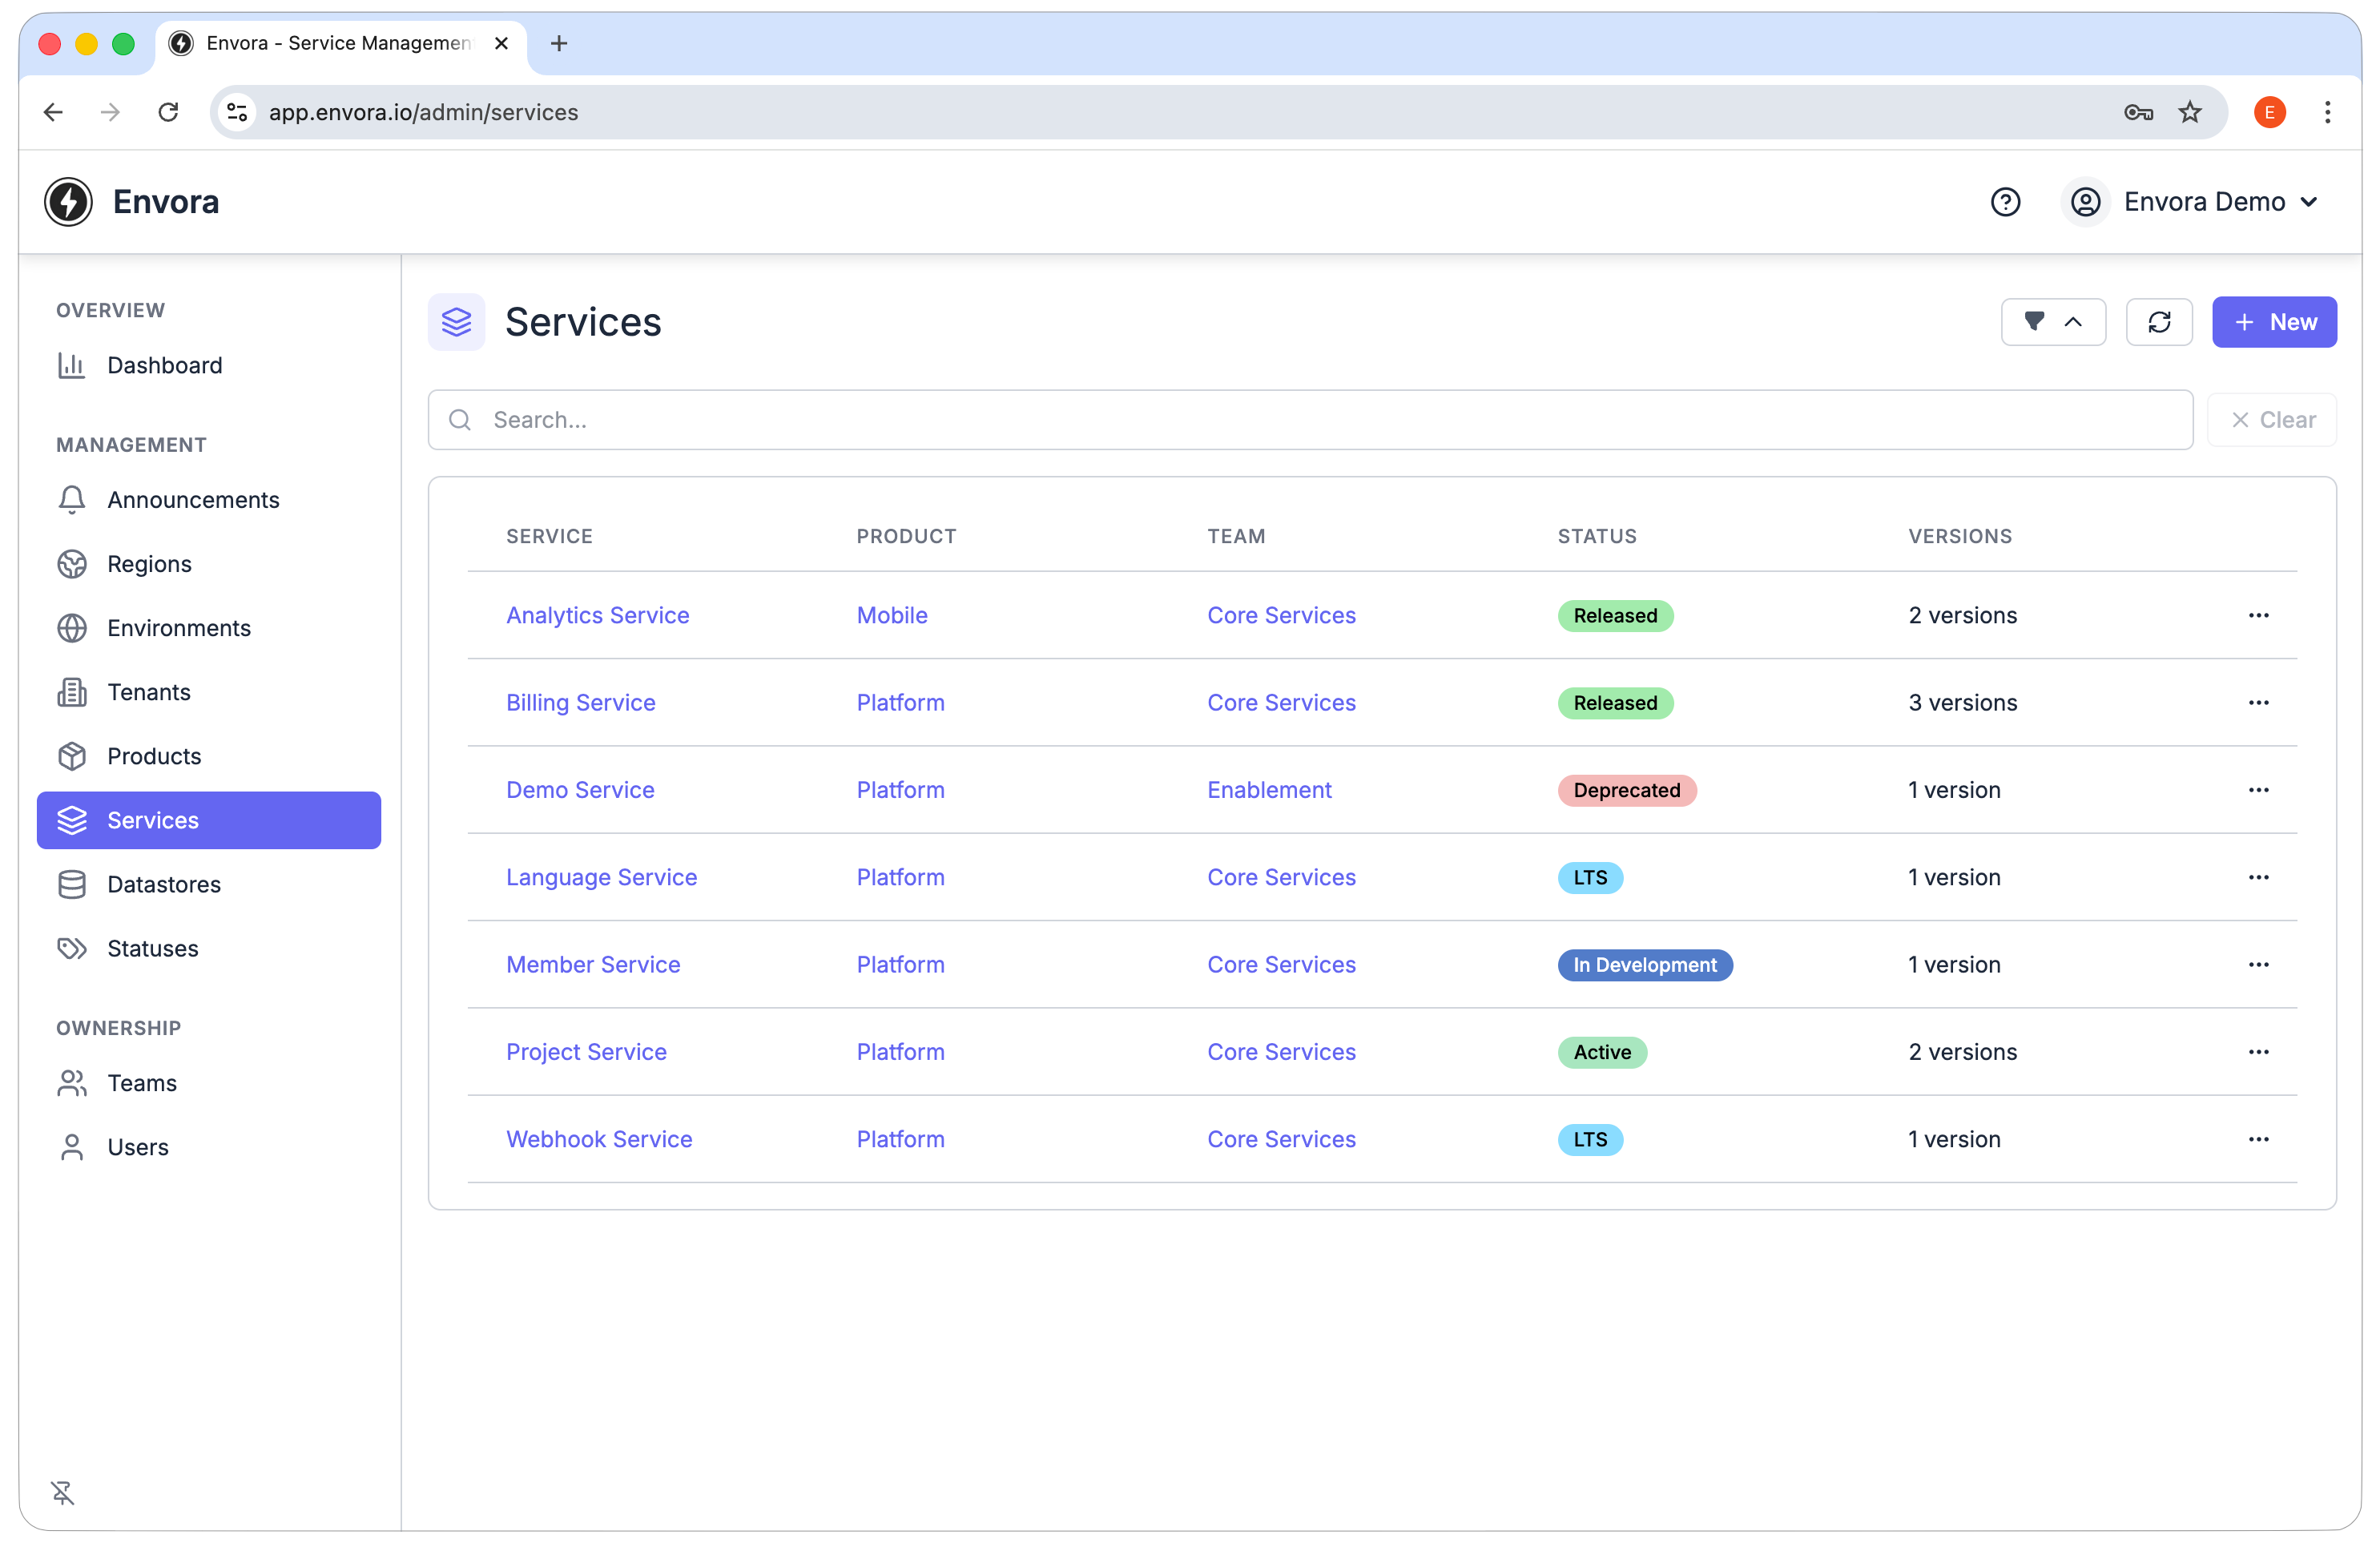
Task: Open the Enablement team link
Action: click(1269, 790)
